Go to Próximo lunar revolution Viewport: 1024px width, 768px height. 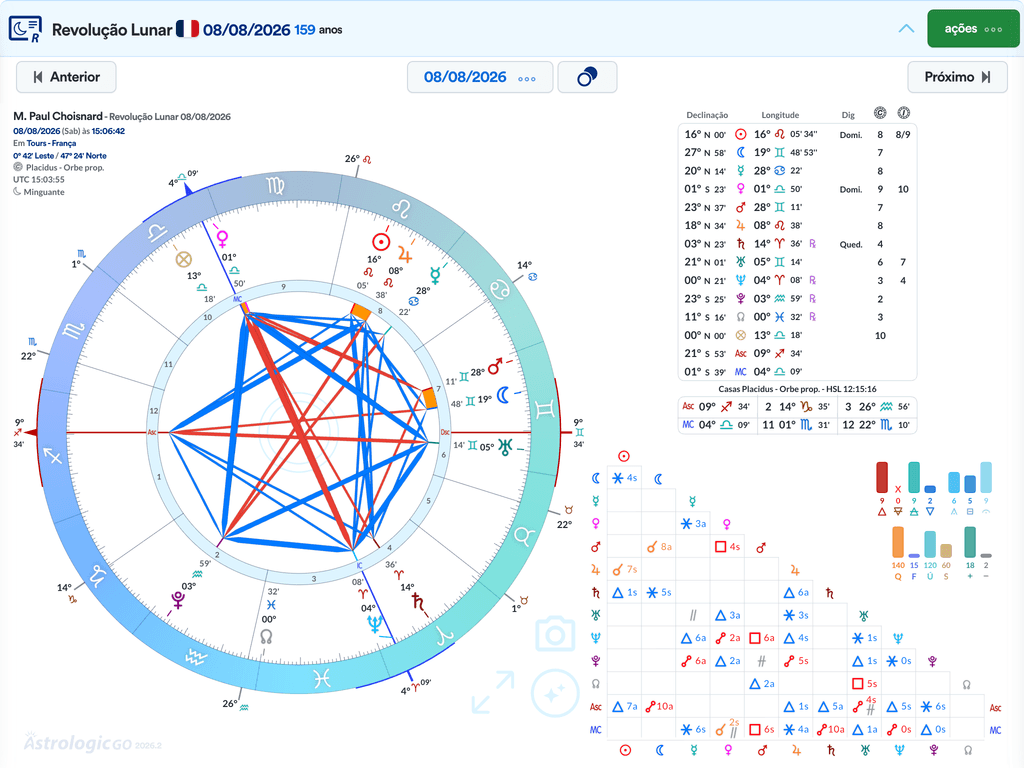[957, 77]
